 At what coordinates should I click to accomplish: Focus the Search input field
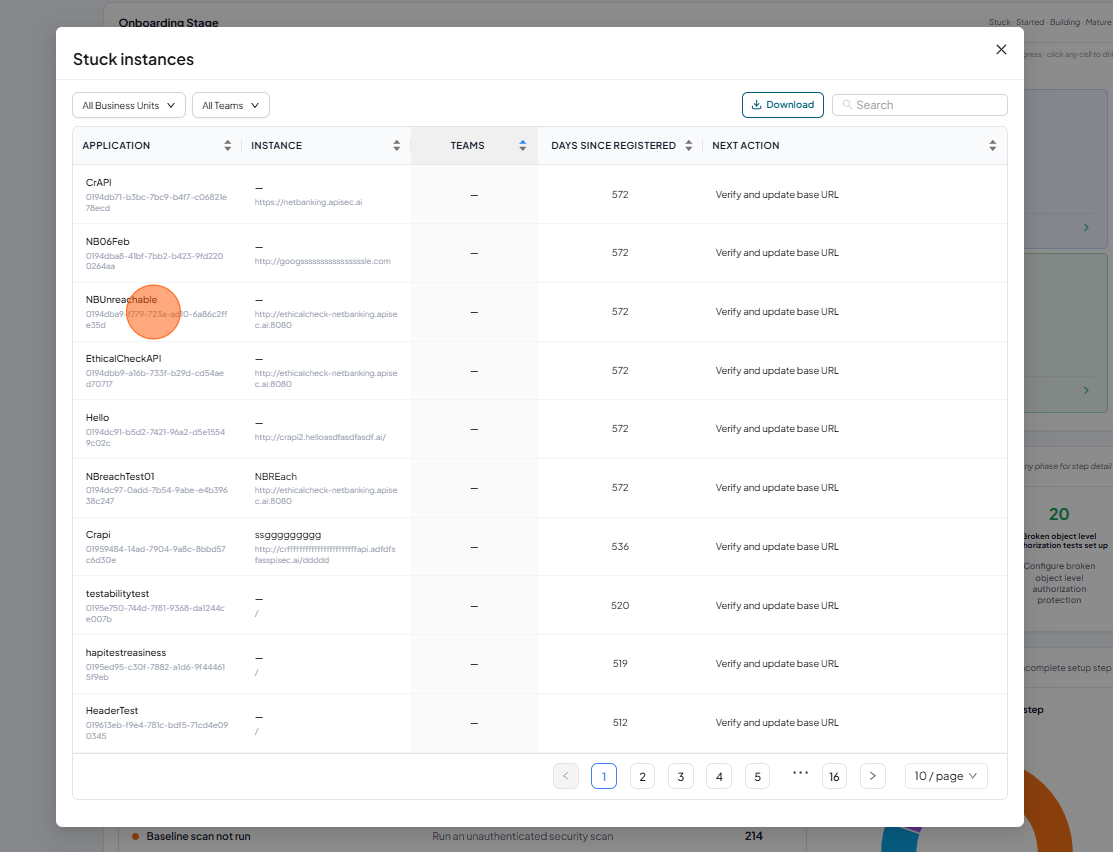(919, 105)
